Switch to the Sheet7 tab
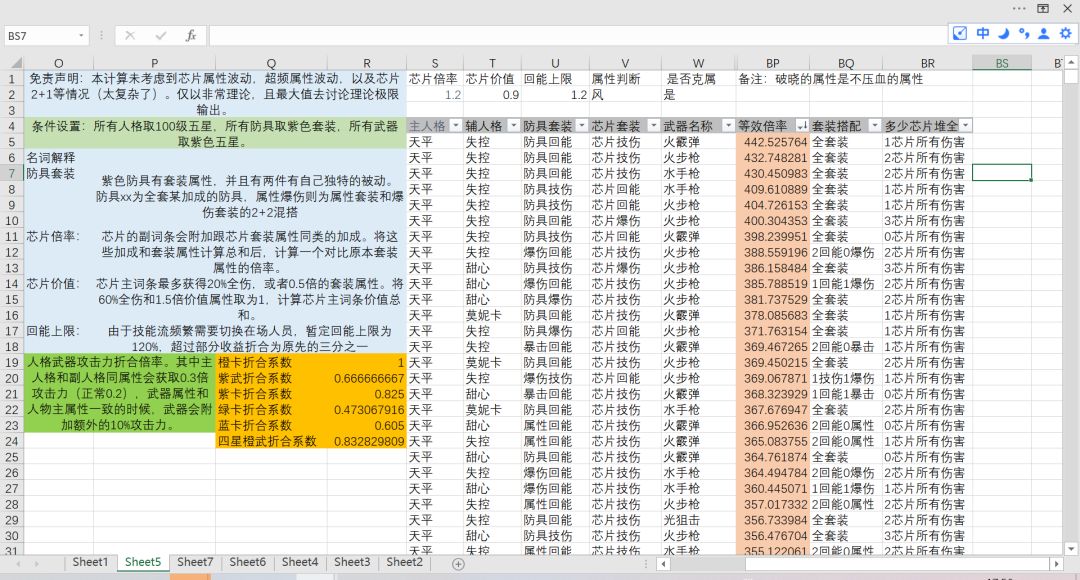 pos(195,562)
